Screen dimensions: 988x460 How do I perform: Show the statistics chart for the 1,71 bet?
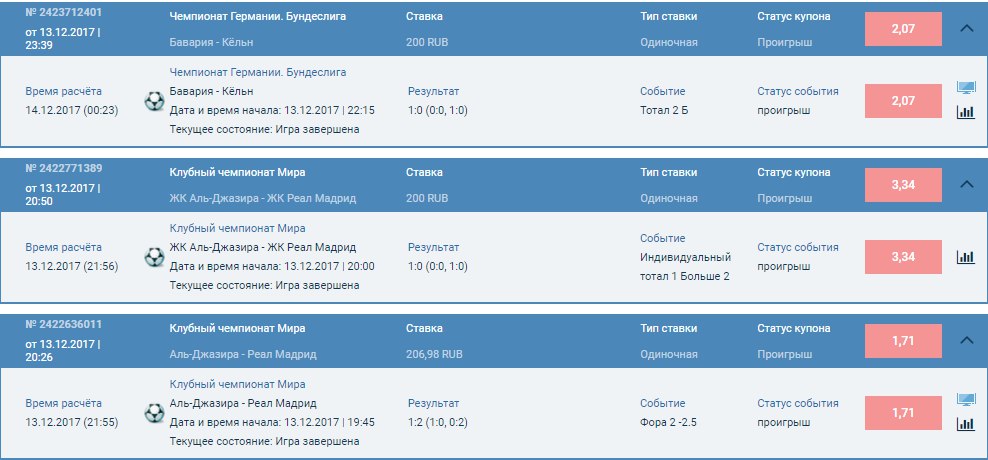click(966, 423)
